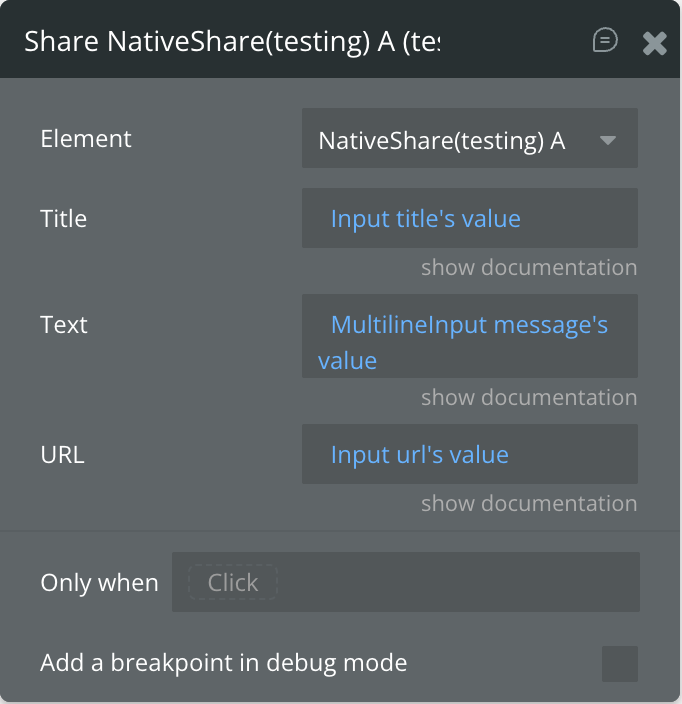Click empty space in the Only when condition box
This screenshot has height=704, width=682.
coord(460,582)
